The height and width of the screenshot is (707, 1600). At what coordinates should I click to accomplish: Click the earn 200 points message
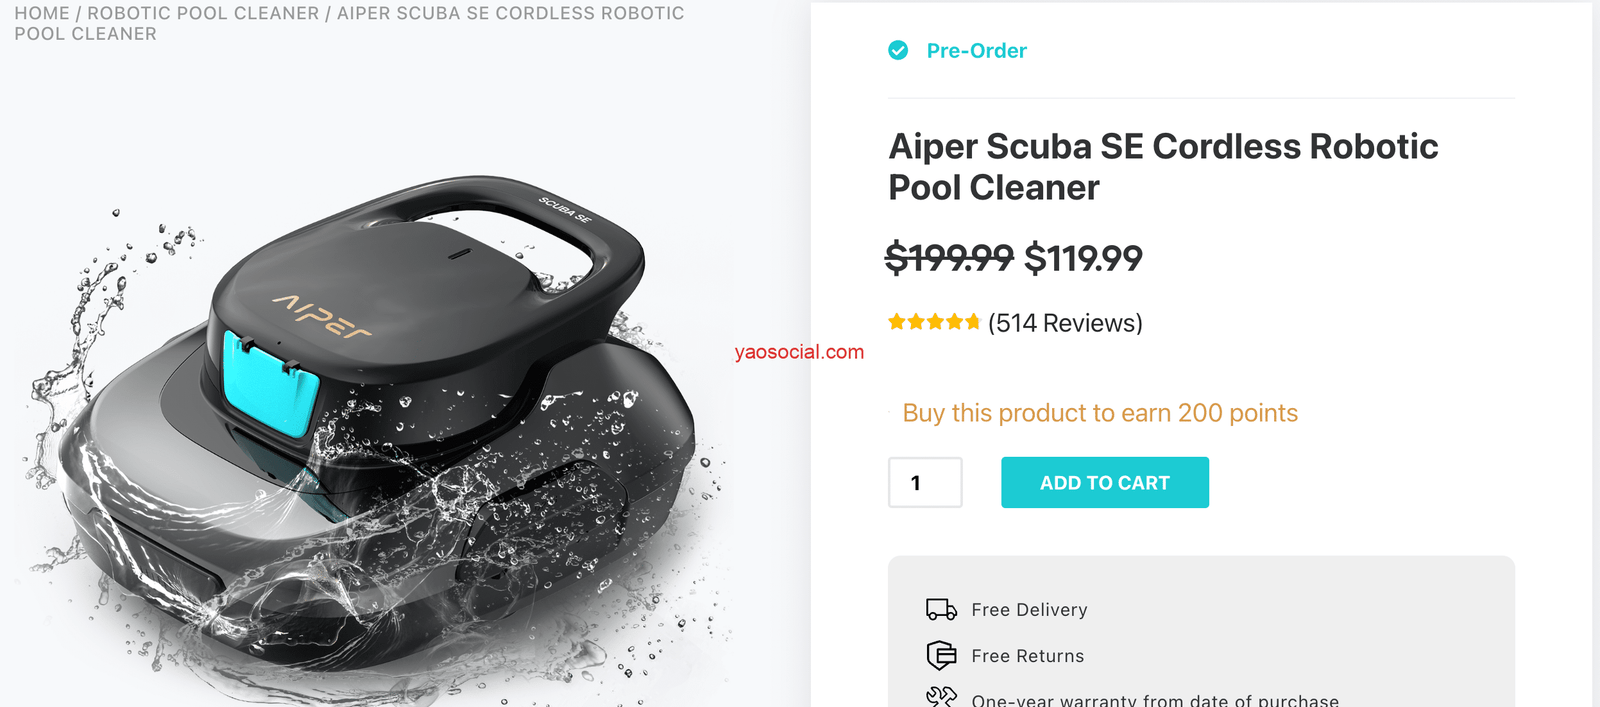[1100, 413]
